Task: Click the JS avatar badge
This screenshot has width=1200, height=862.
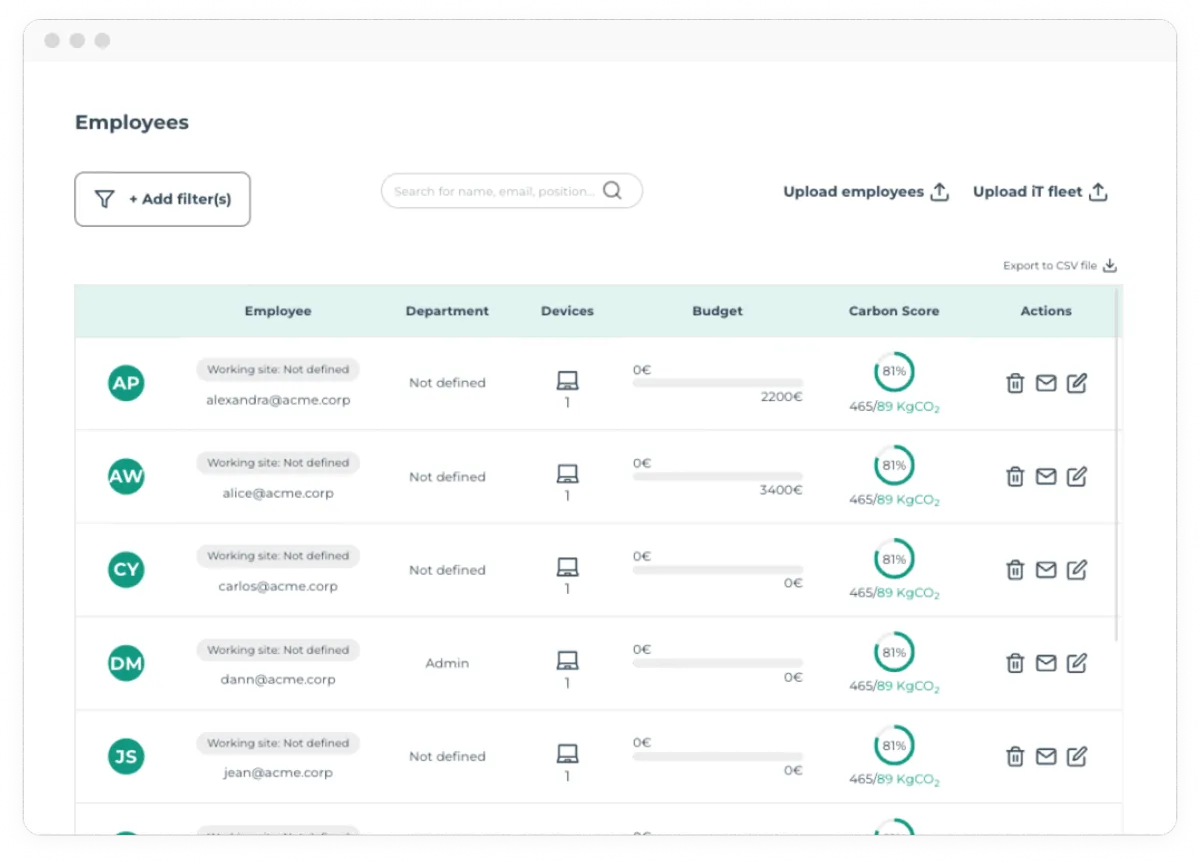Action: click(x=126, y=757)
